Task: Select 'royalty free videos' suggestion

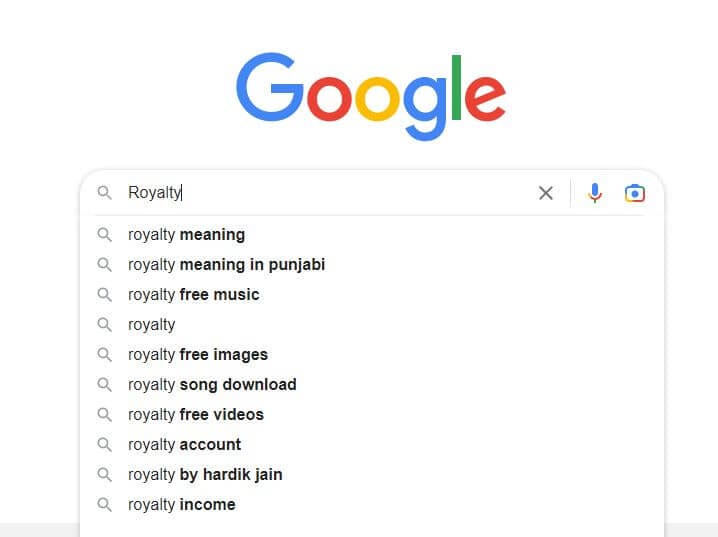Action: 372,414
